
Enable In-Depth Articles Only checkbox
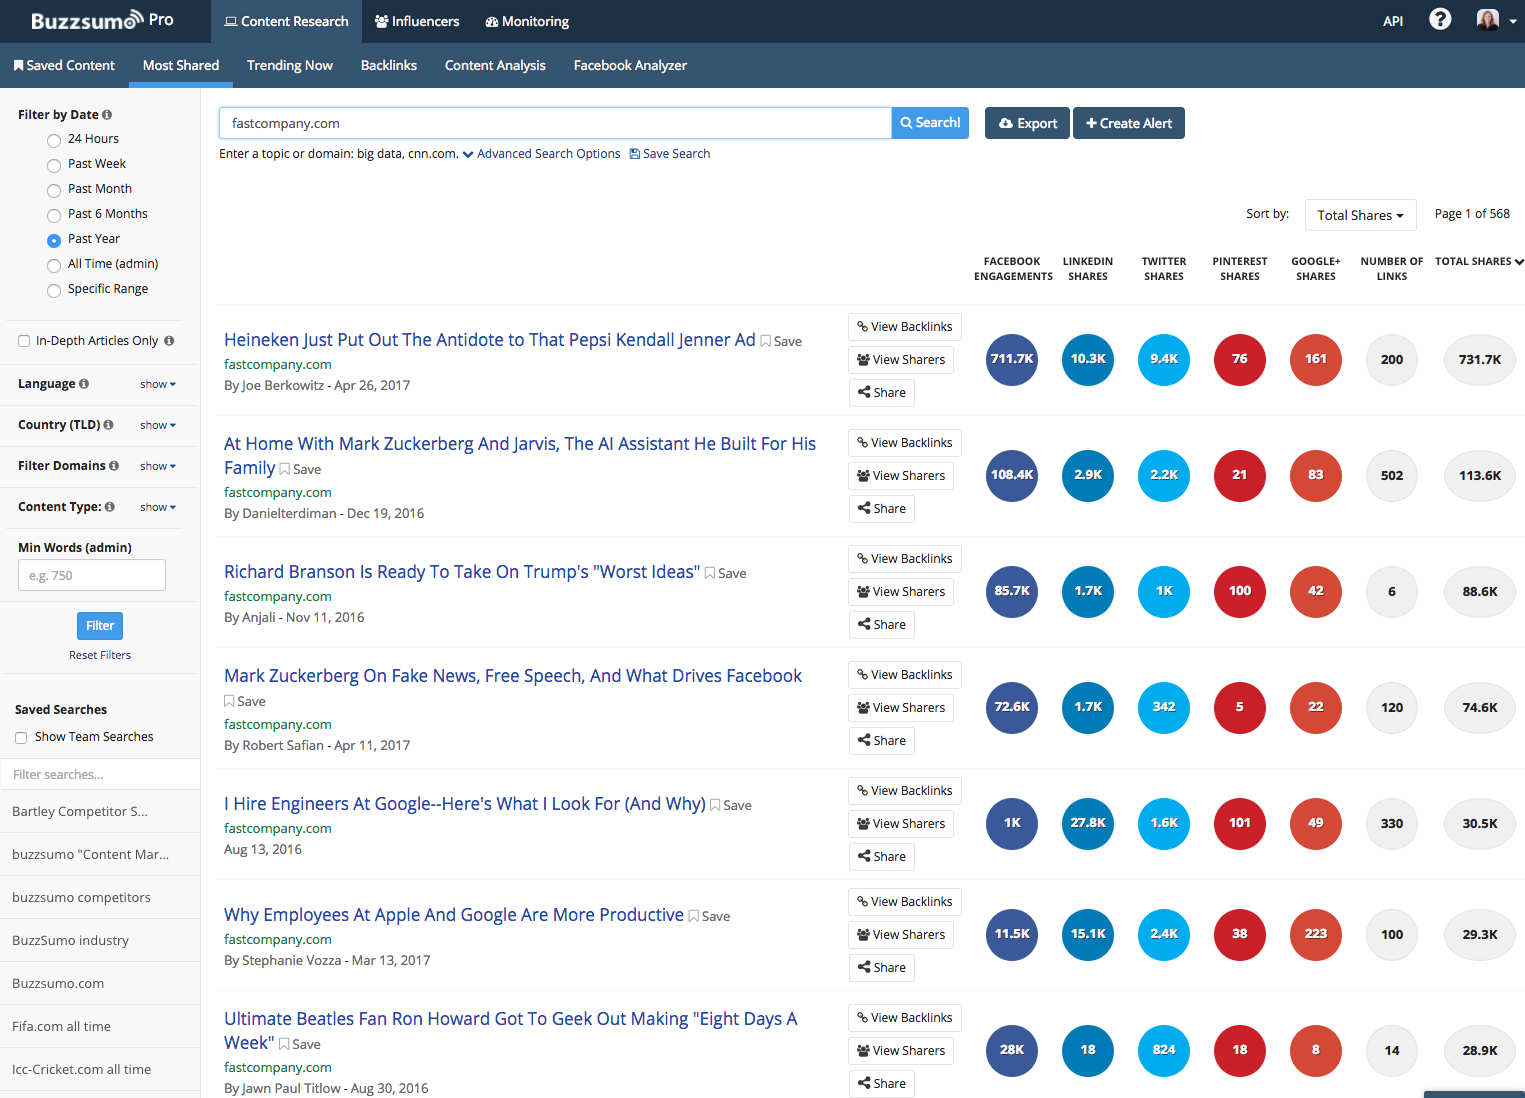pos(24,341)
